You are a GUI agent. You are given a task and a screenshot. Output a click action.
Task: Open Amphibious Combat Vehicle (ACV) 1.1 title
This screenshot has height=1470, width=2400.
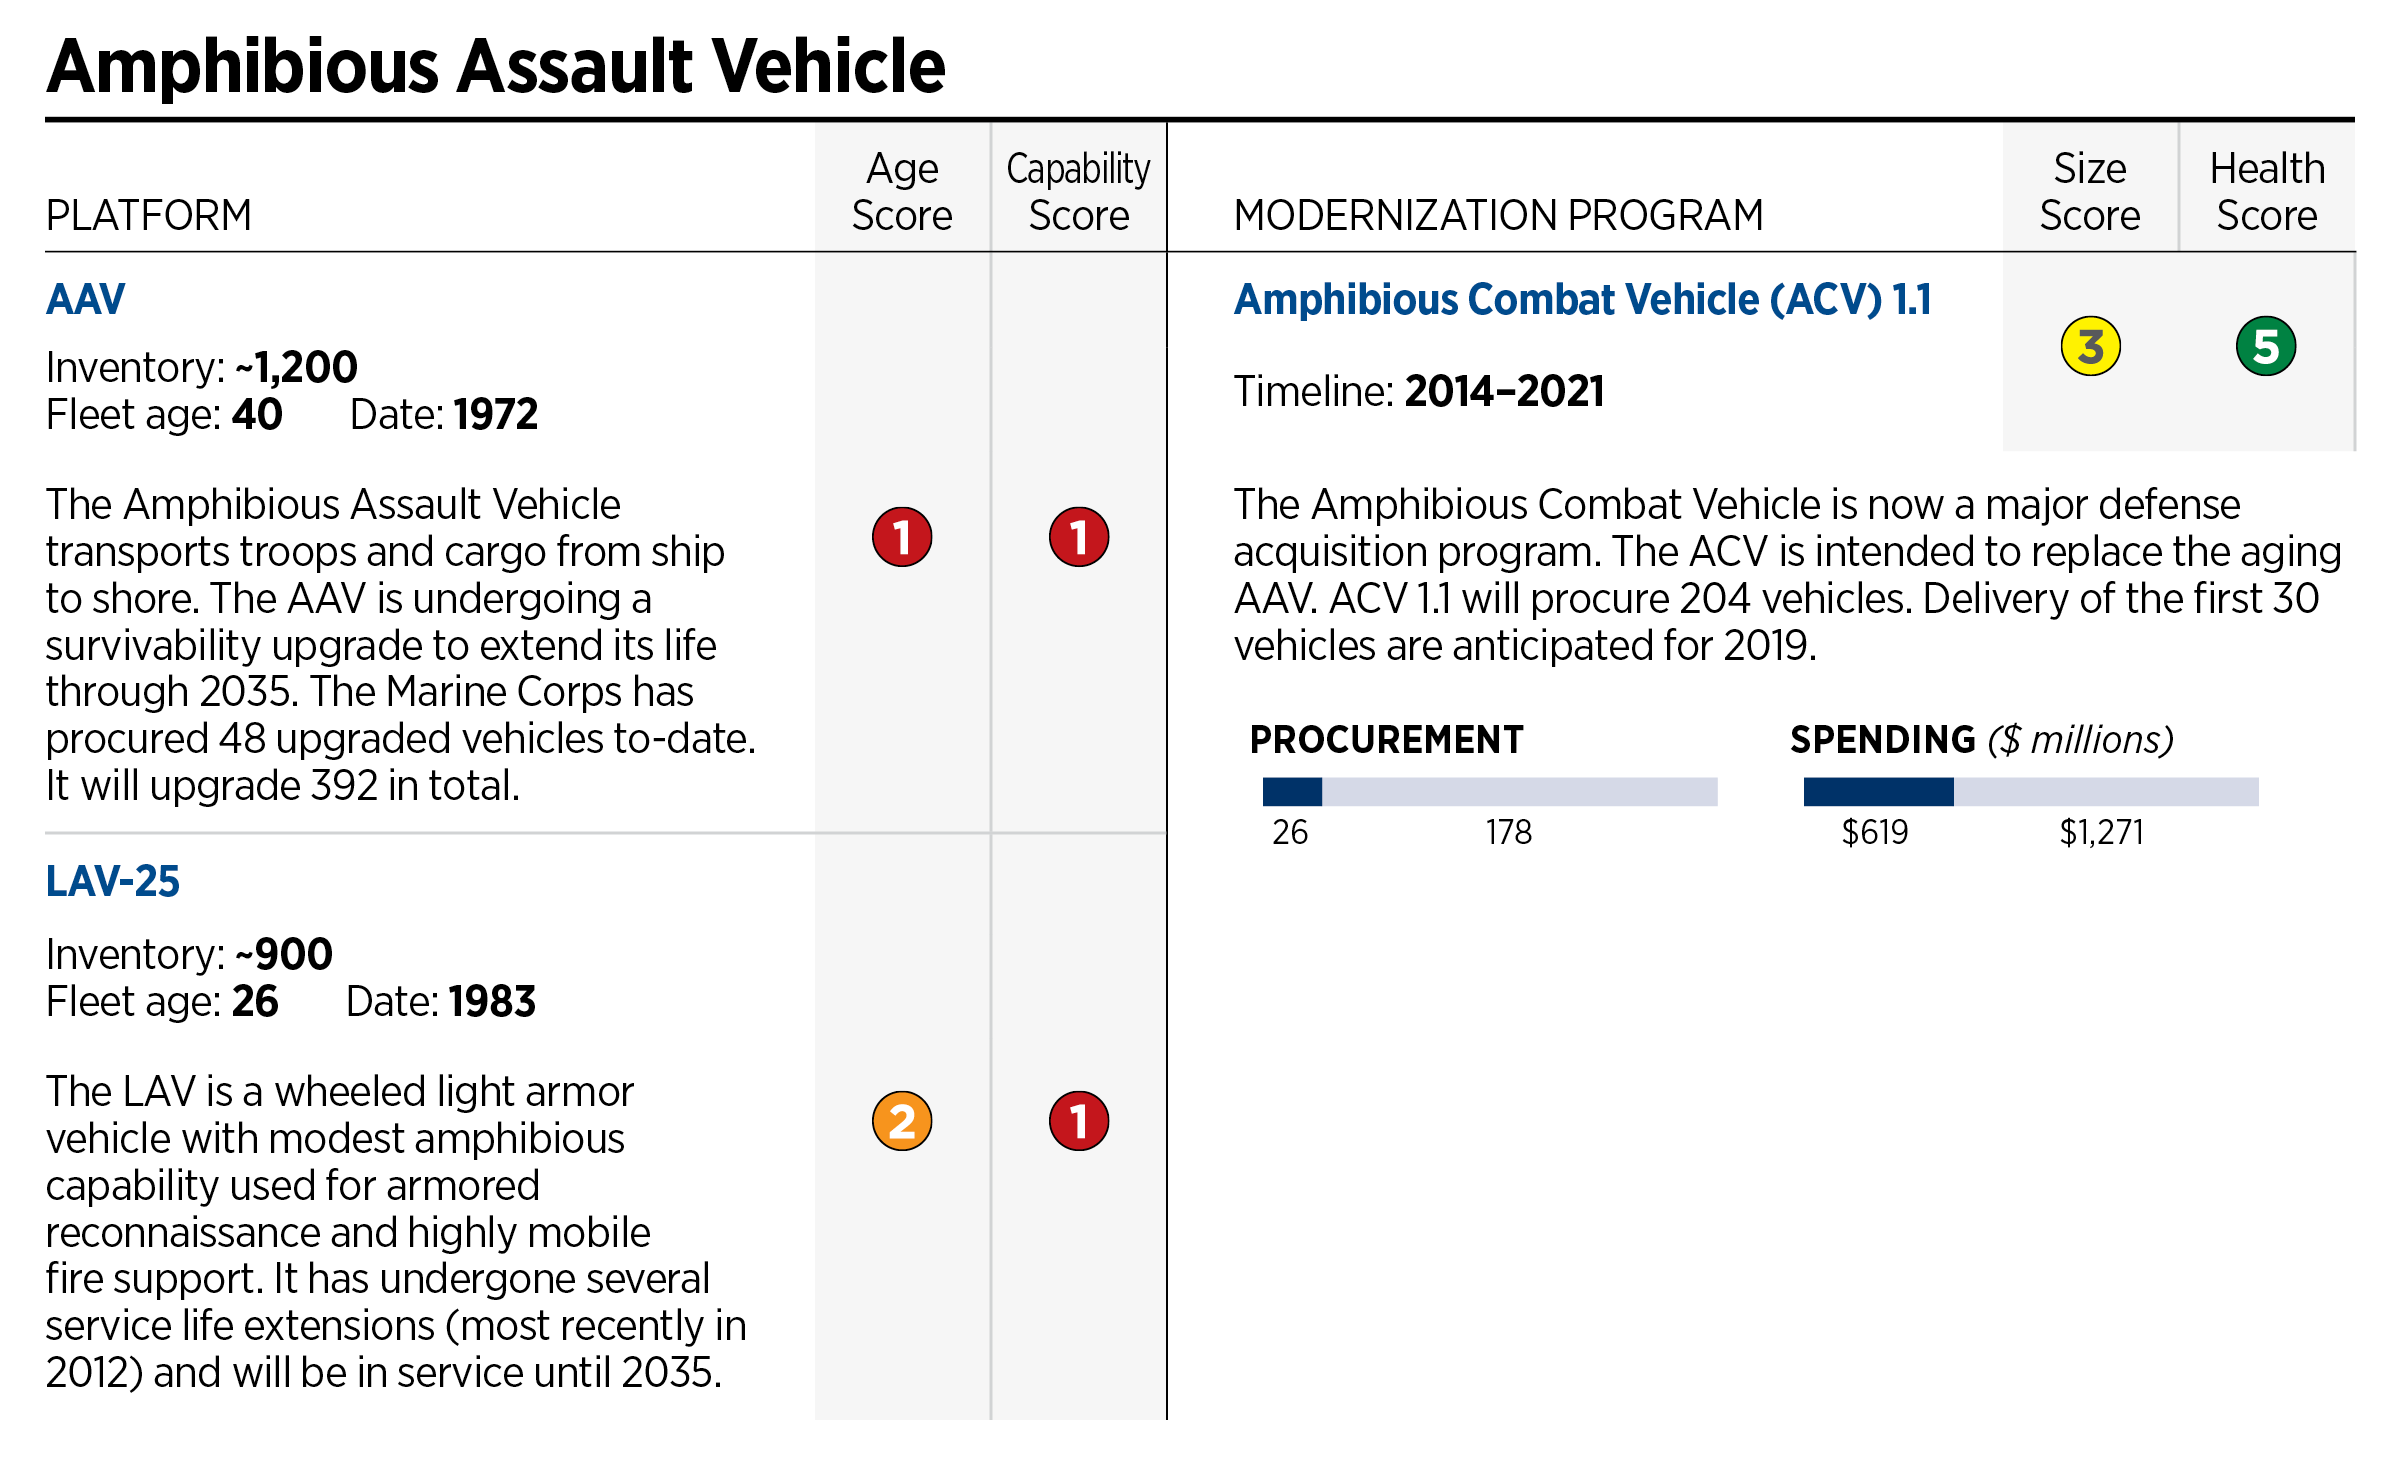tap(1582, 300)
